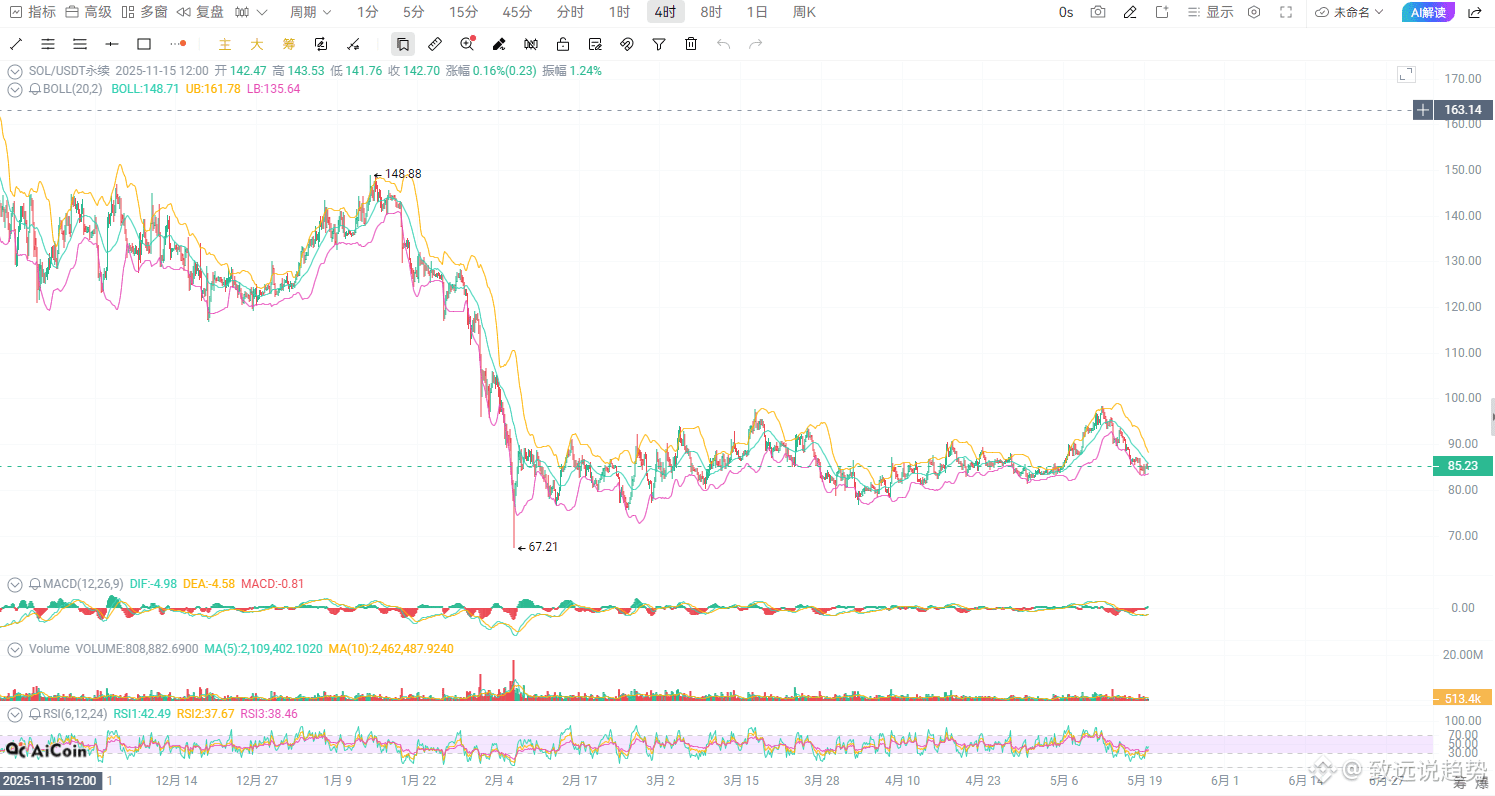Collapse the MACD indicator pane

click(x=14, y=584)
